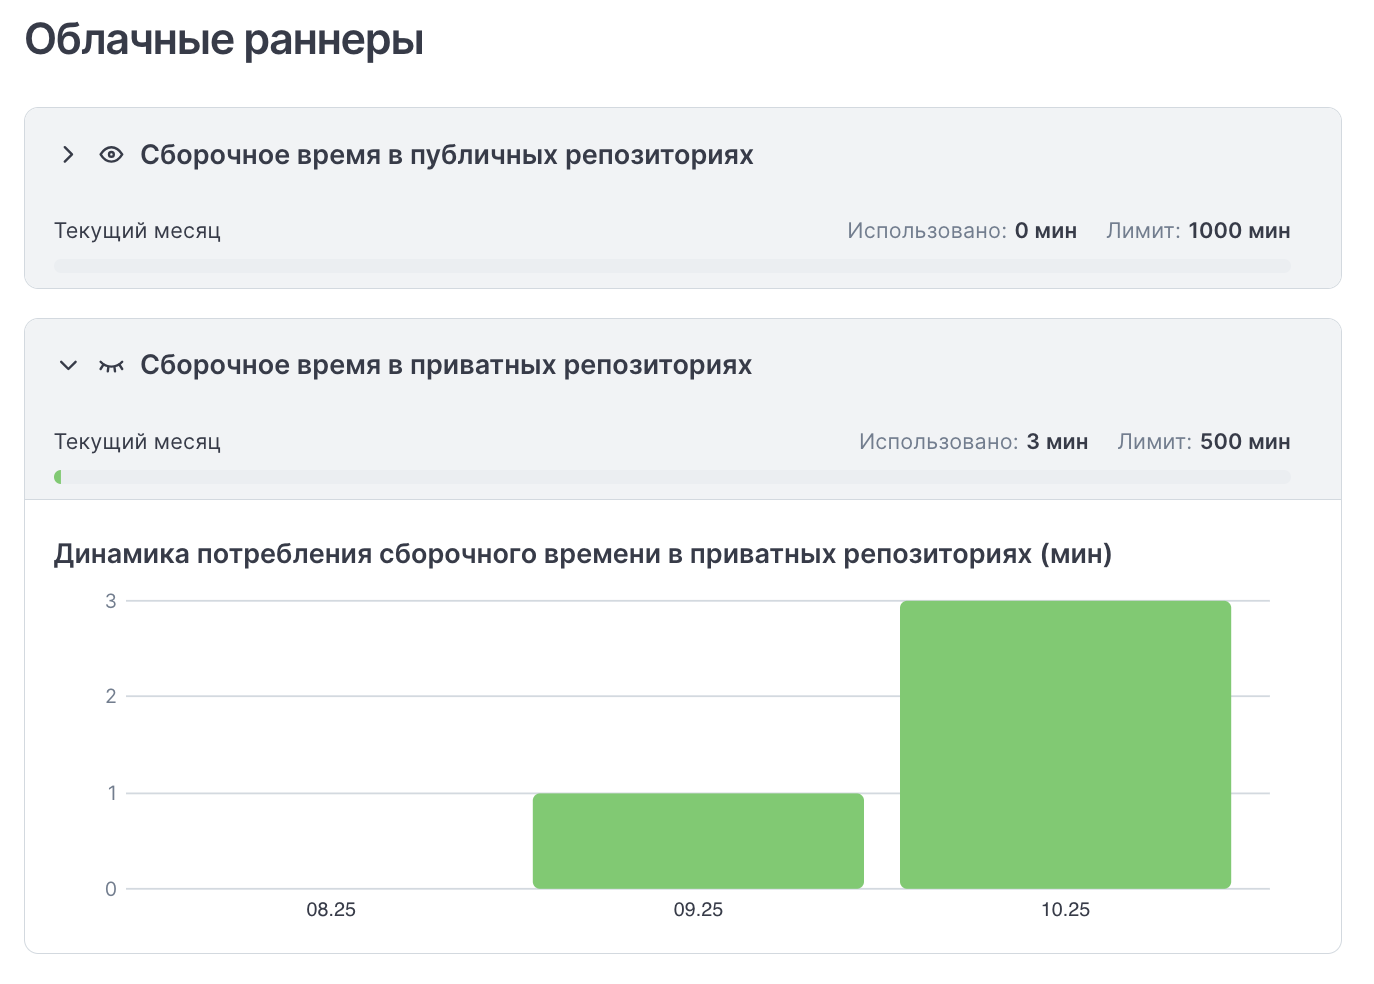Click the open eye icon for public repositories
The image size is (1374, 984).
tap(111, 155)
